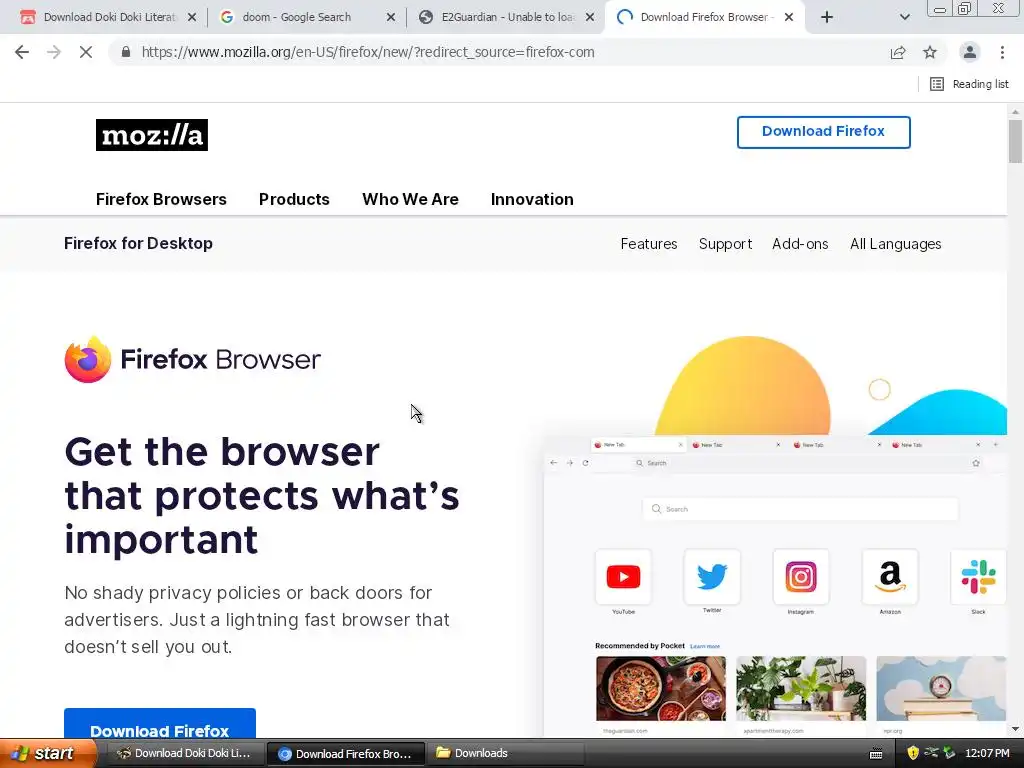This screenshot has width=1024, height=768.
Task: Click the page vertical scrollbar thumb
Action: pyautogui.click(x=1015, y=141)
